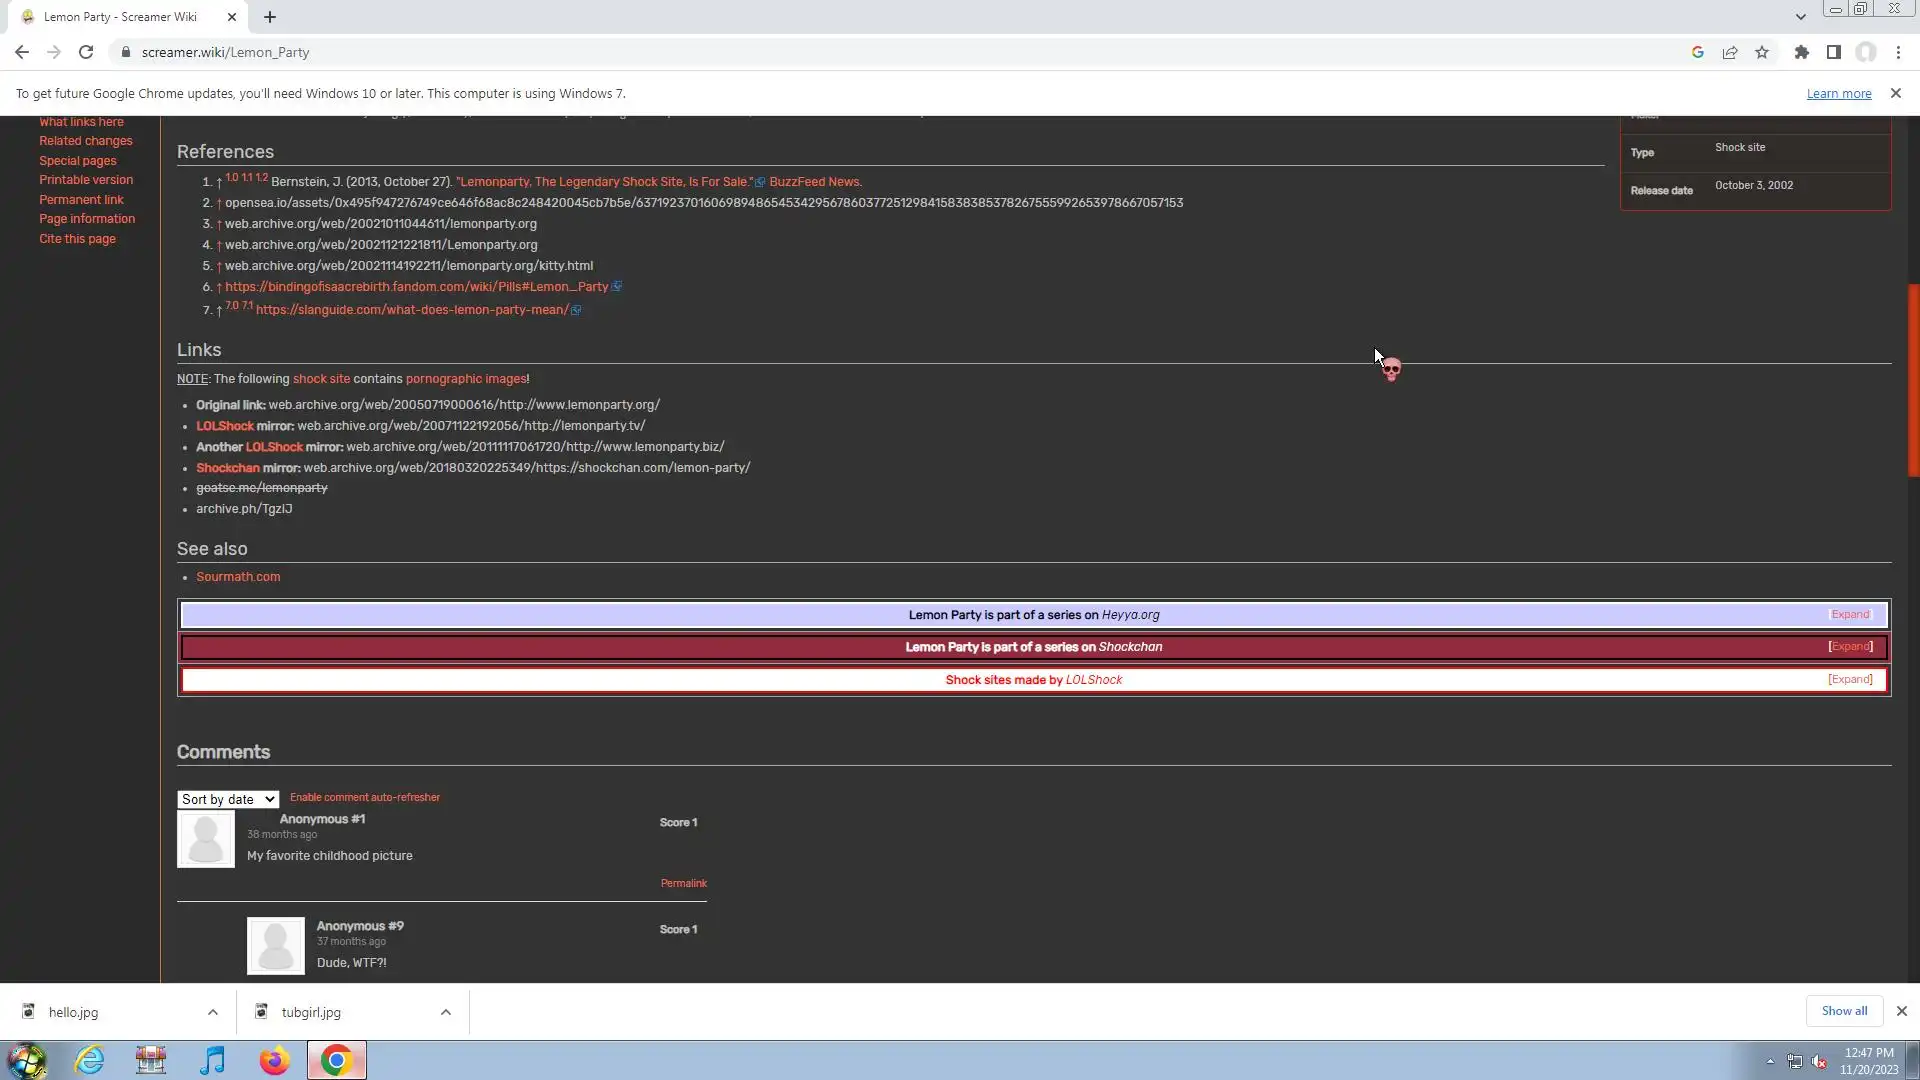Bookmark this page with star icon

point(1762,52)
